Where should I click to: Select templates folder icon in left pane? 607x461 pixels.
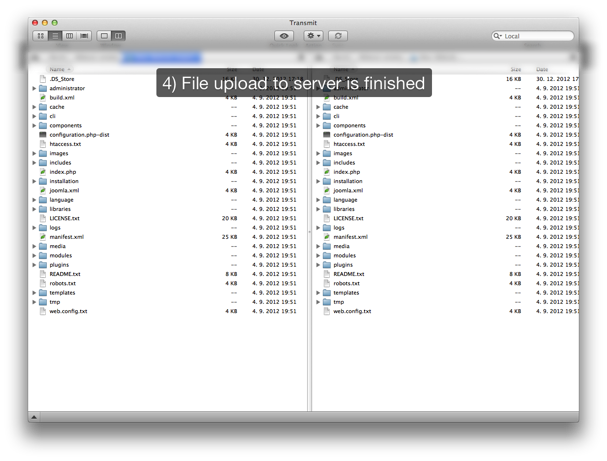43,293
